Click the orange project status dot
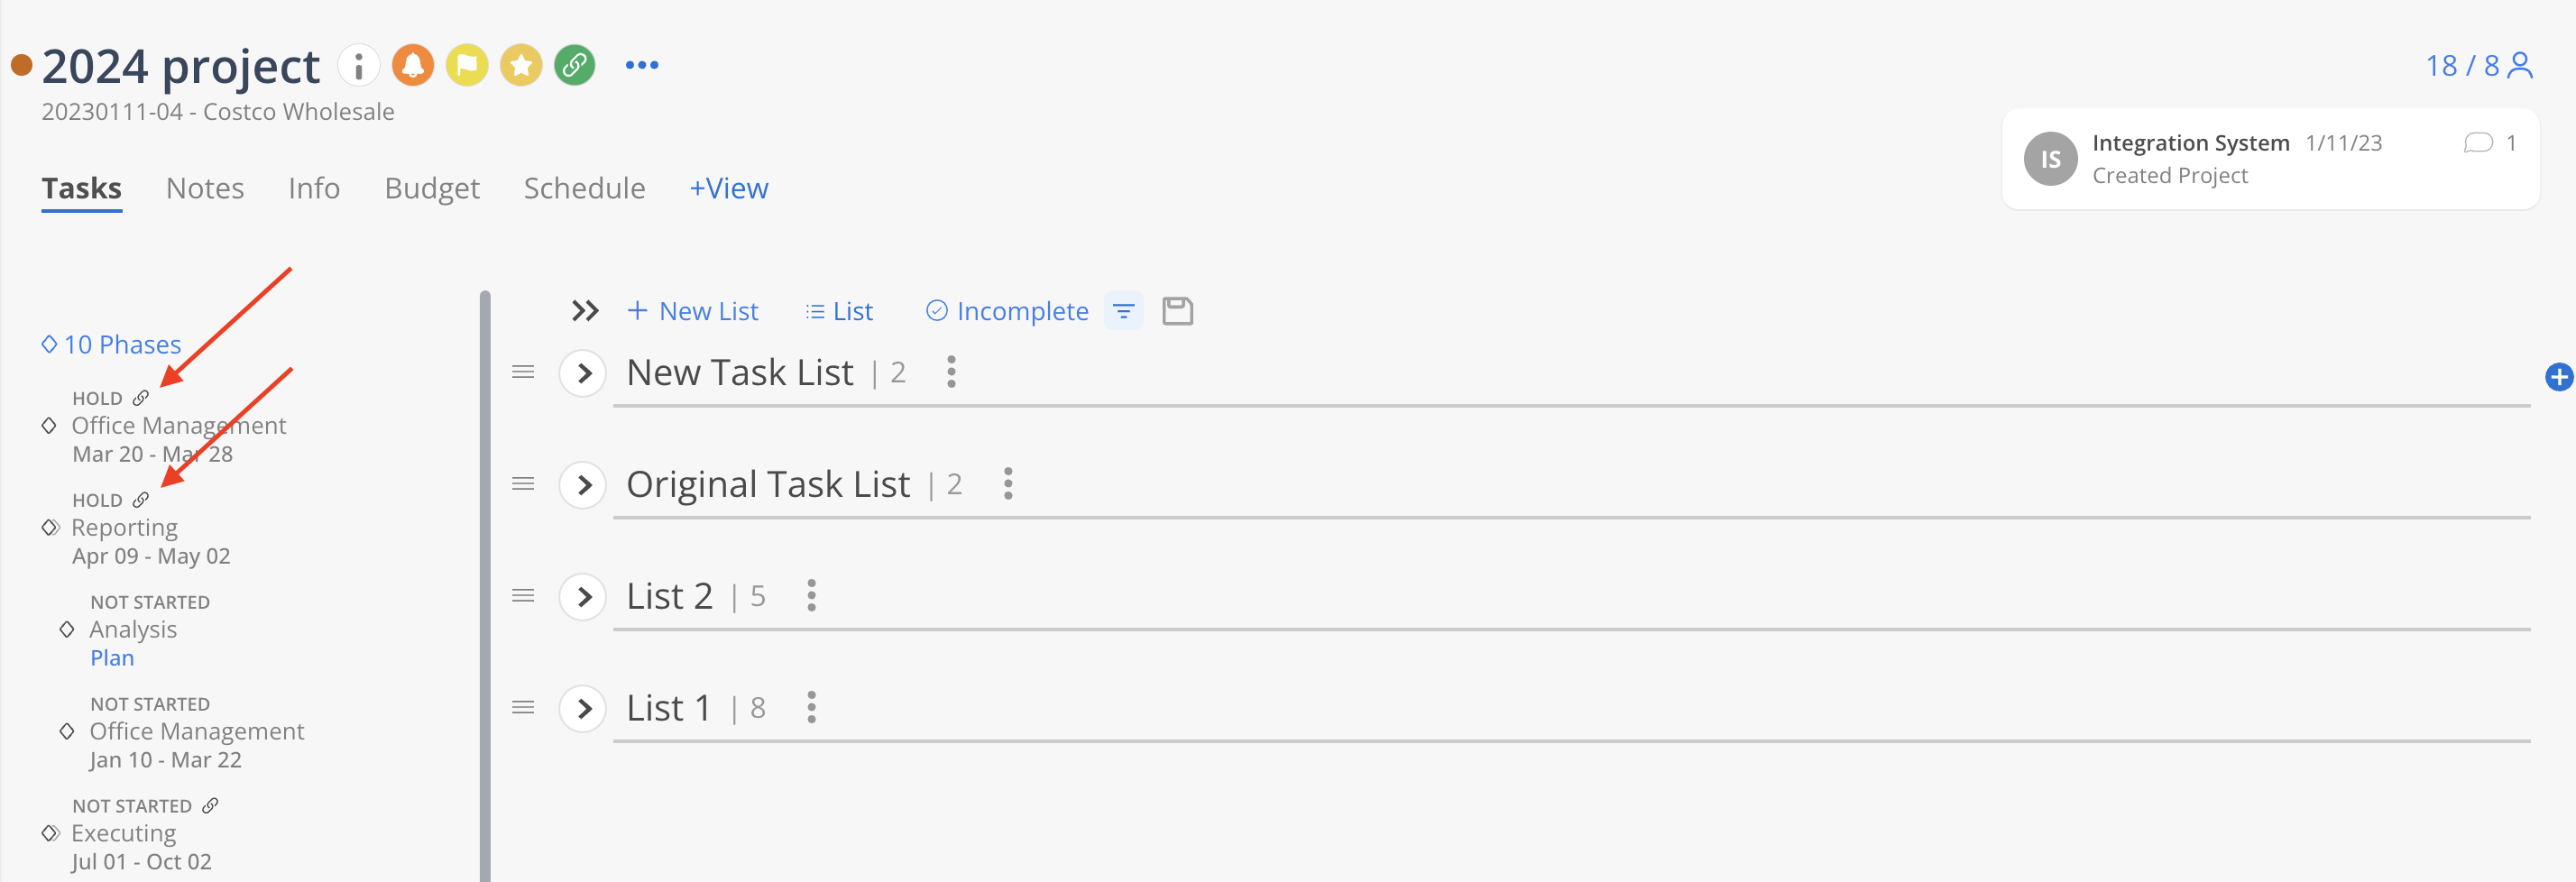The height and width of the screenshot is (882, 2576). click(21, 66)
